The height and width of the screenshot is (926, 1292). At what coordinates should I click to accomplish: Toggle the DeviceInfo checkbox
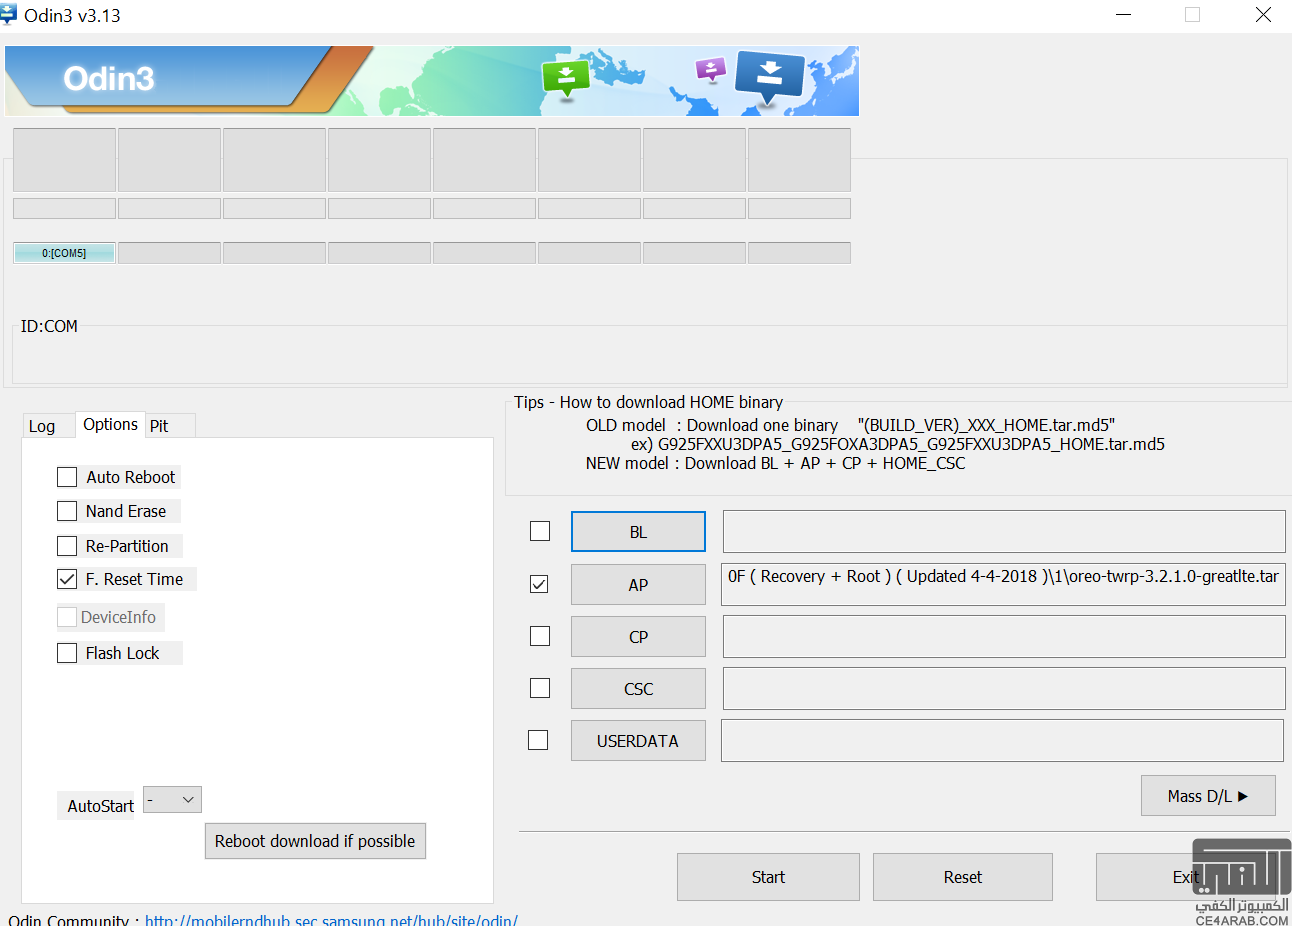(x=67, y=617)
